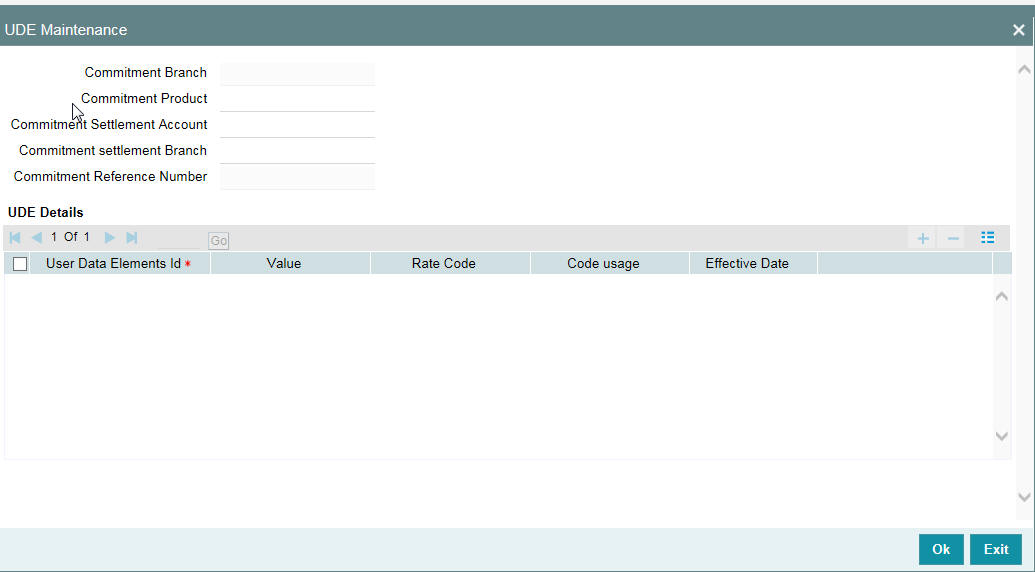Click the dialog scrollbar up arrow
1035x572 pixels.
pyautogui.click(x=1024, y=69)
